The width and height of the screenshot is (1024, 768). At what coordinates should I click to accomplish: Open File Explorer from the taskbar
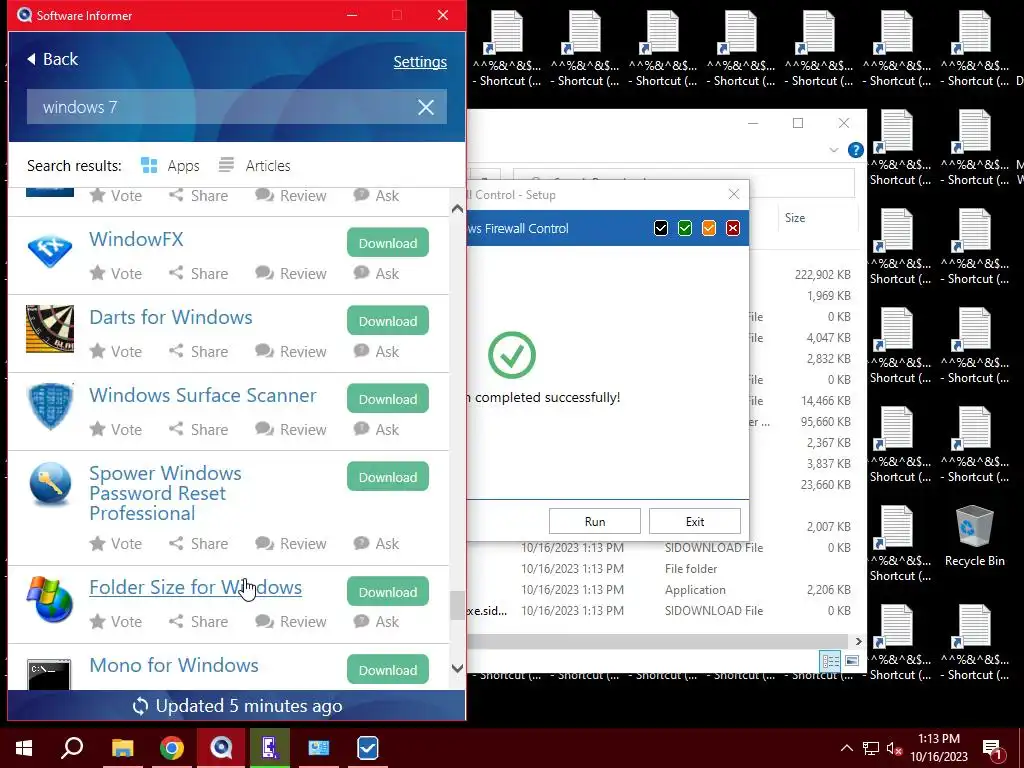[x=123, y=748]
